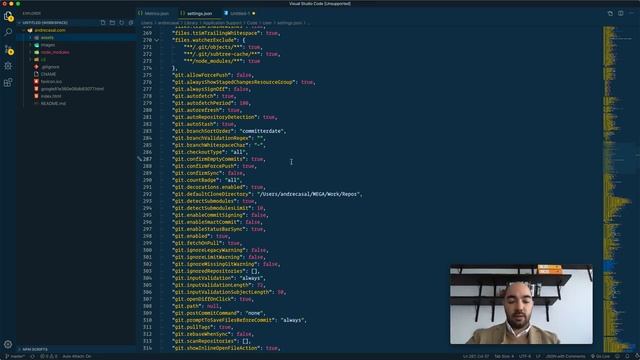This screenshot has height=360, width=640.
Task: Click the Split Editor icon
Action: click(620, 13)
